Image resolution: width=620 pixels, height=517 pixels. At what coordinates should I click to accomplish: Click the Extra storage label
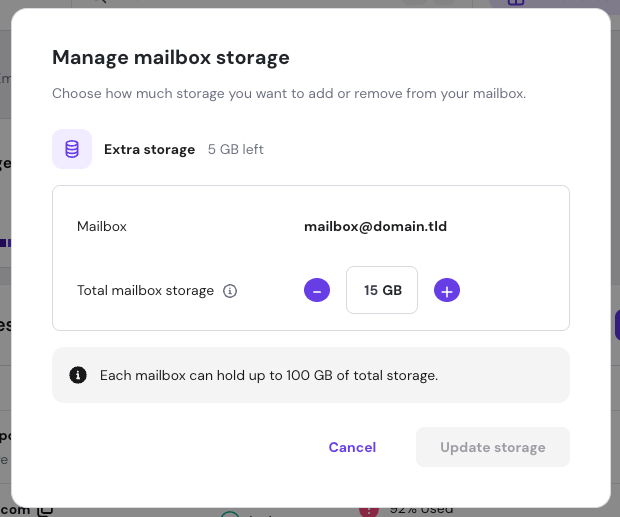[x=149, y=149]
